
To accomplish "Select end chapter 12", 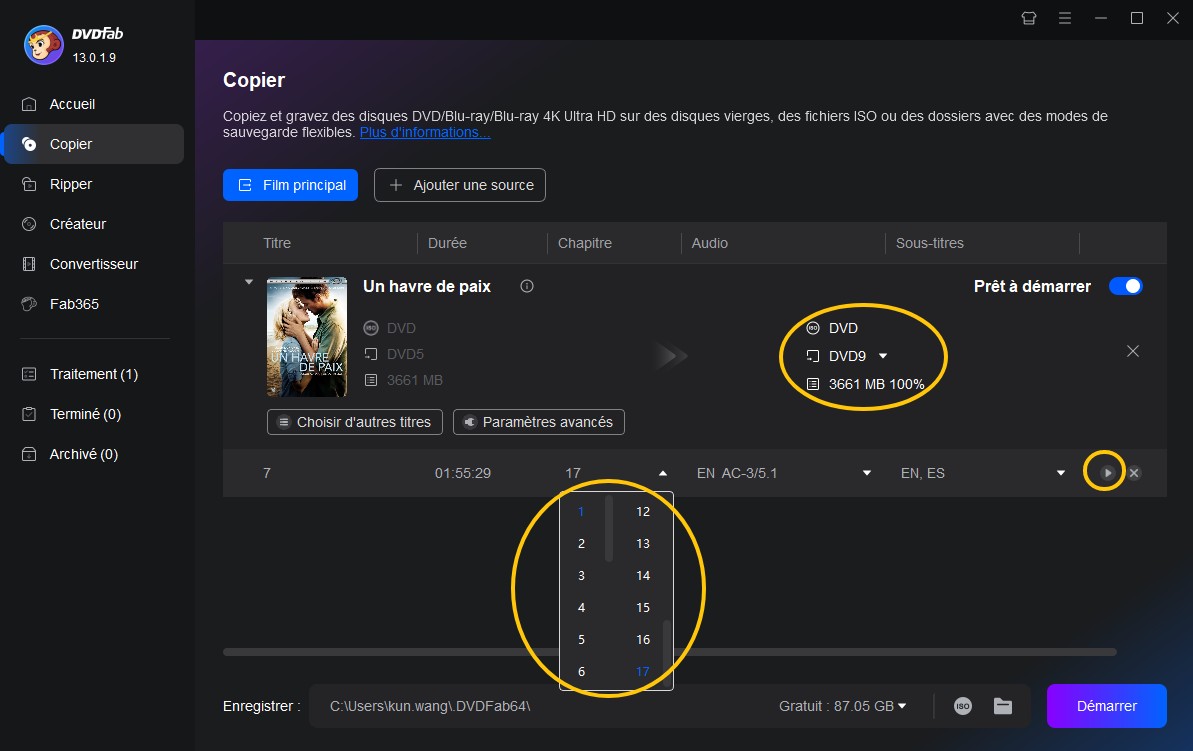I will click(643, 511).
